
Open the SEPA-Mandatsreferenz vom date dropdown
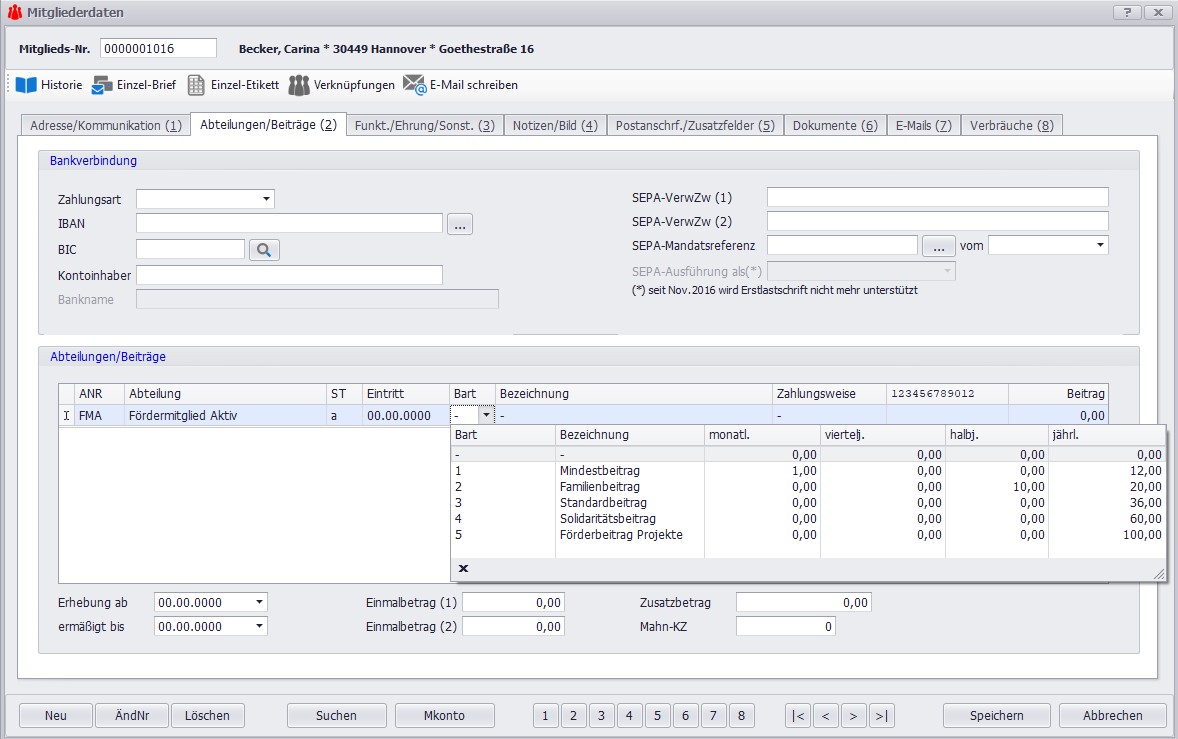1100,245
